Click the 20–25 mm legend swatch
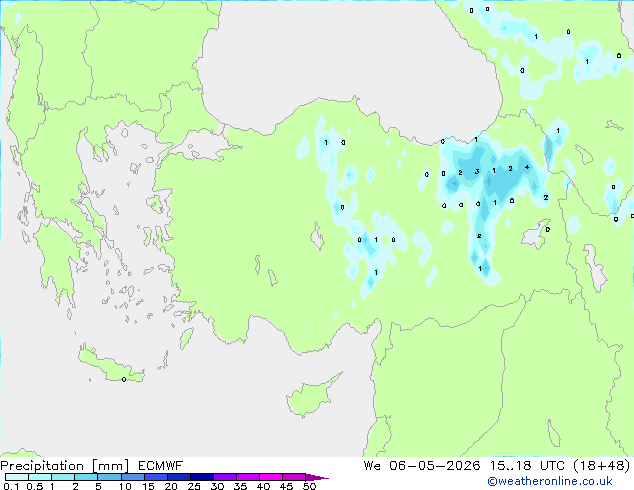The width and height of the screenshot is (634, 490). pos(179,477)
